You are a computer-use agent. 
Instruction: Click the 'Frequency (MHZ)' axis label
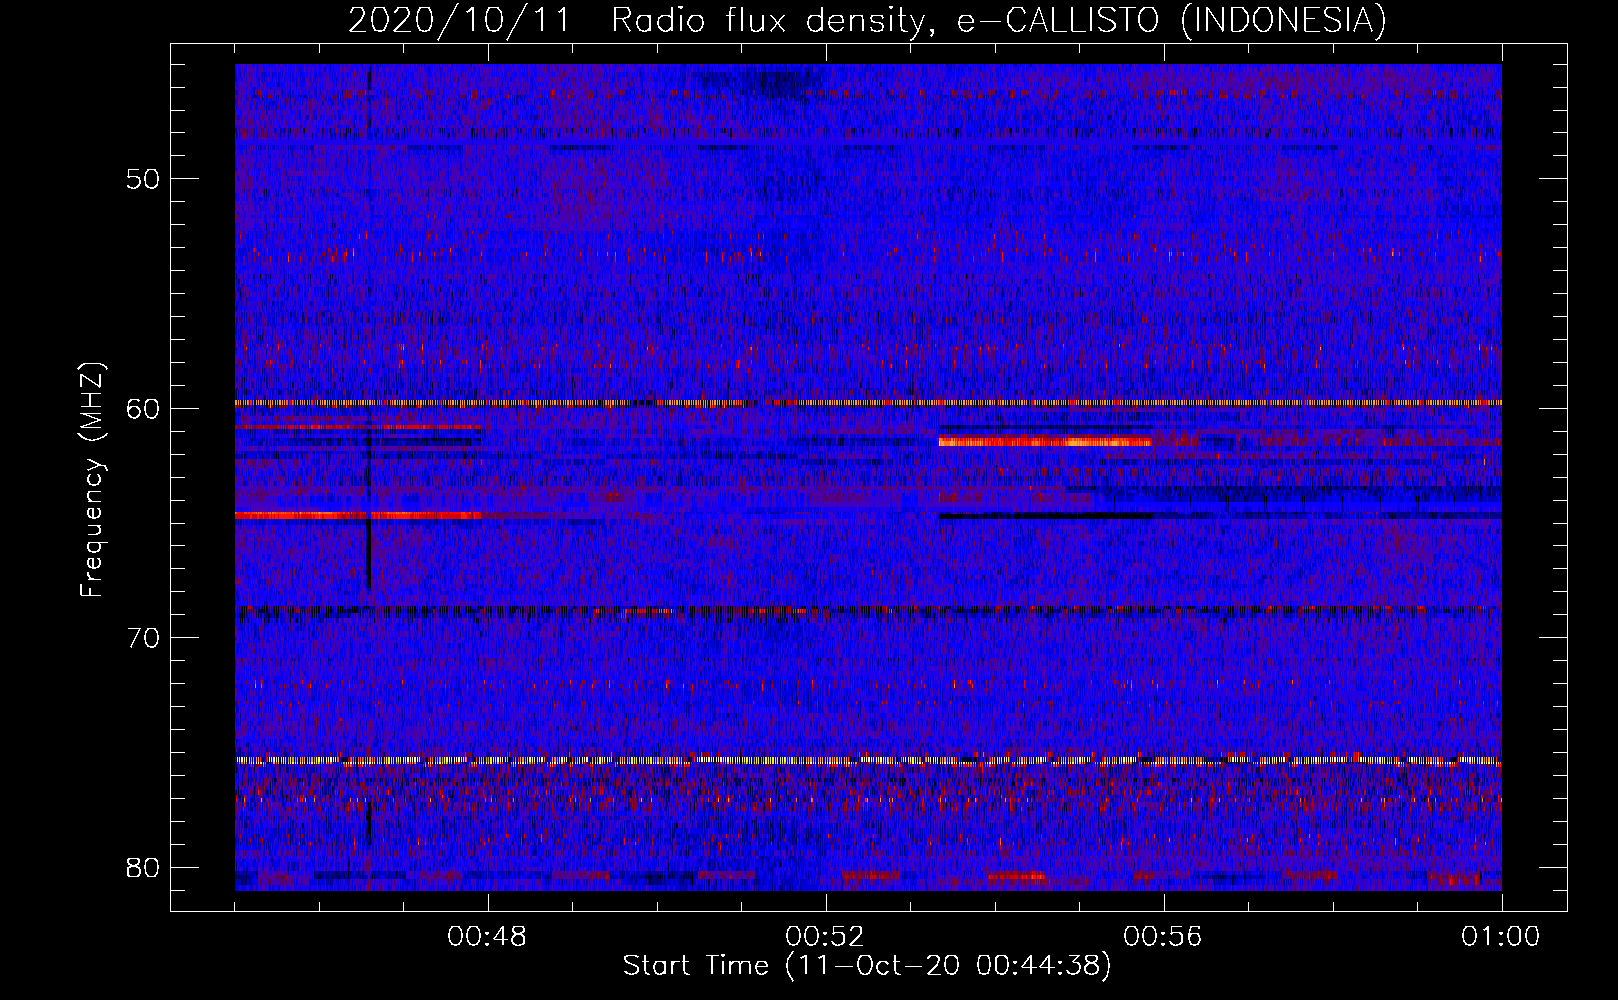92,480
